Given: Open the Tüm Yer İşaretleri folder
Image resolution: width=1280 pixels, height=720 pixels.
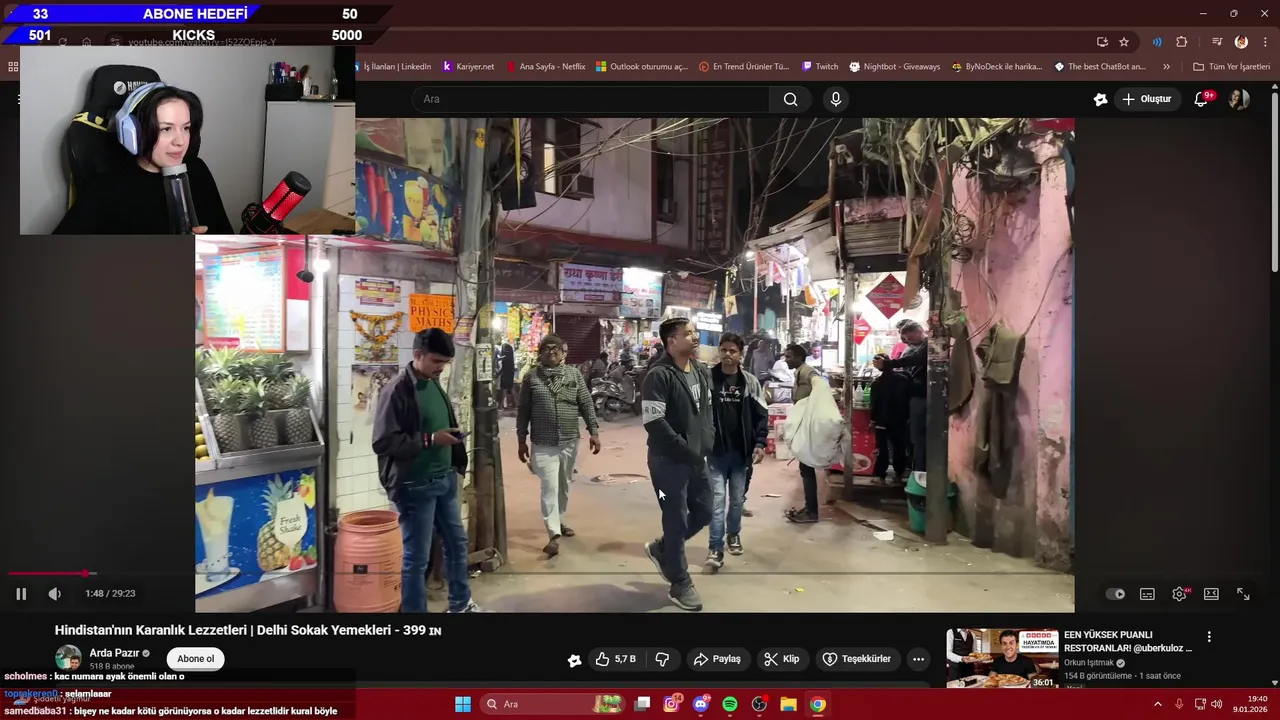Looking at the screenshot, I should (1231, 67).
